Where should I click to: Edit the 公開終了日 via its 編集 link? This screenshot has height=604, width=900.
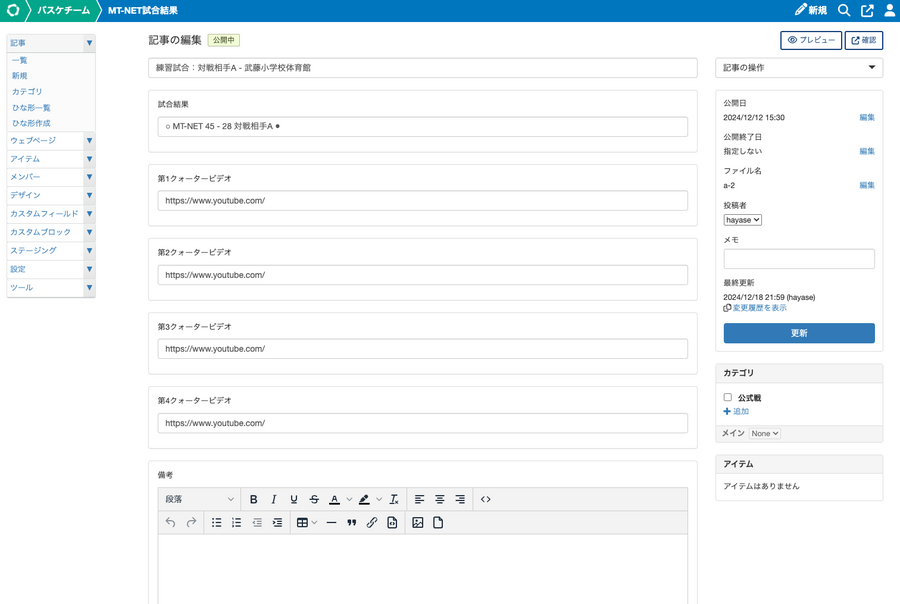(x=867, y=152)
